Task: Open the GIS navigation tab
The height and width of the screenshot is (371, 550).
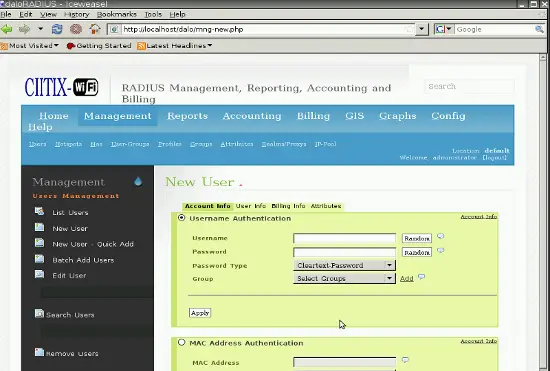Action: [x=355, y=116]
